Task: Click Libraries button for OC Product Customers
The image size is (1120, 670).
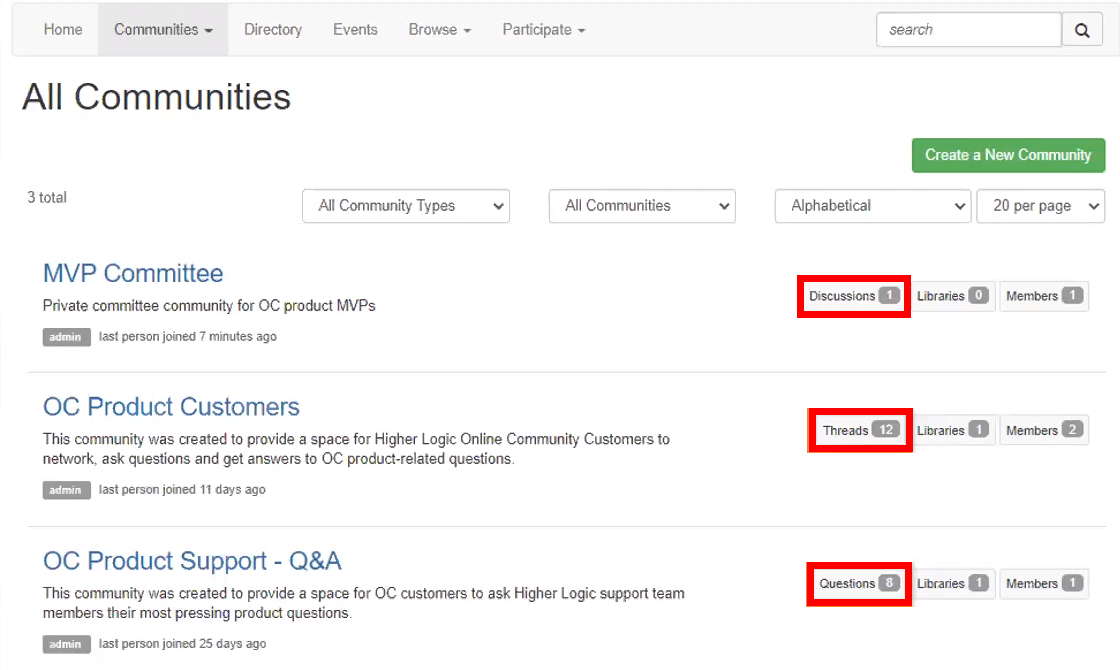Action: [953, 430]
